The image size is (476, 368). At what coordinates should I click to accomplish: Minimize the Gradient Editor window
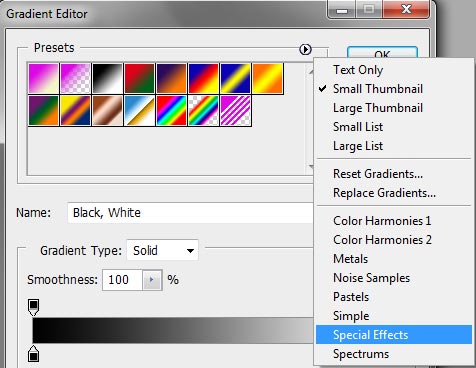(x=342, y=9)
